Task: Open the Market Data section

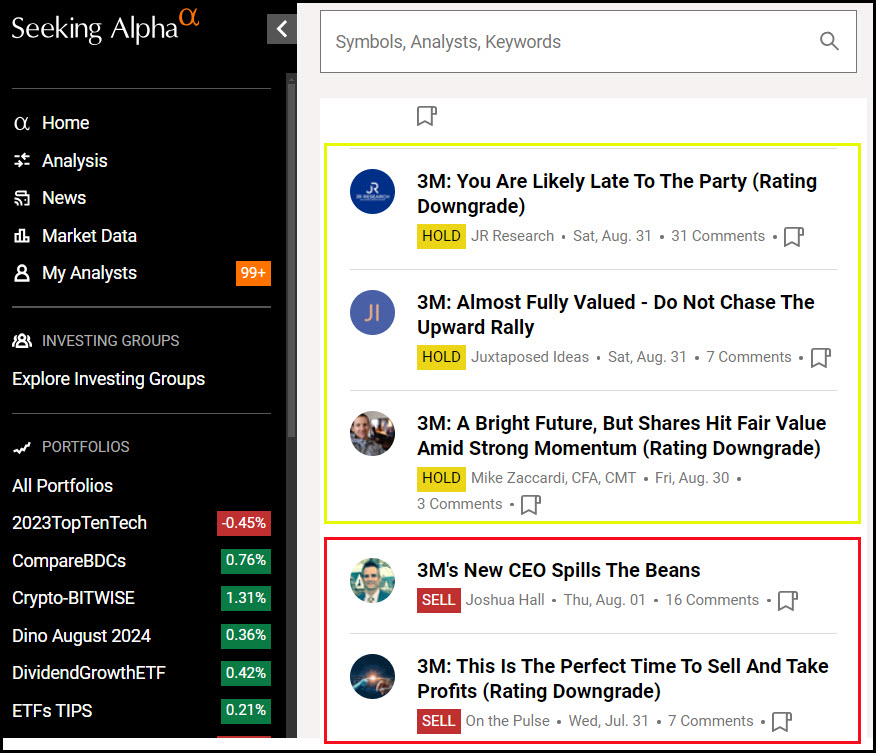Action: point(89,236)
